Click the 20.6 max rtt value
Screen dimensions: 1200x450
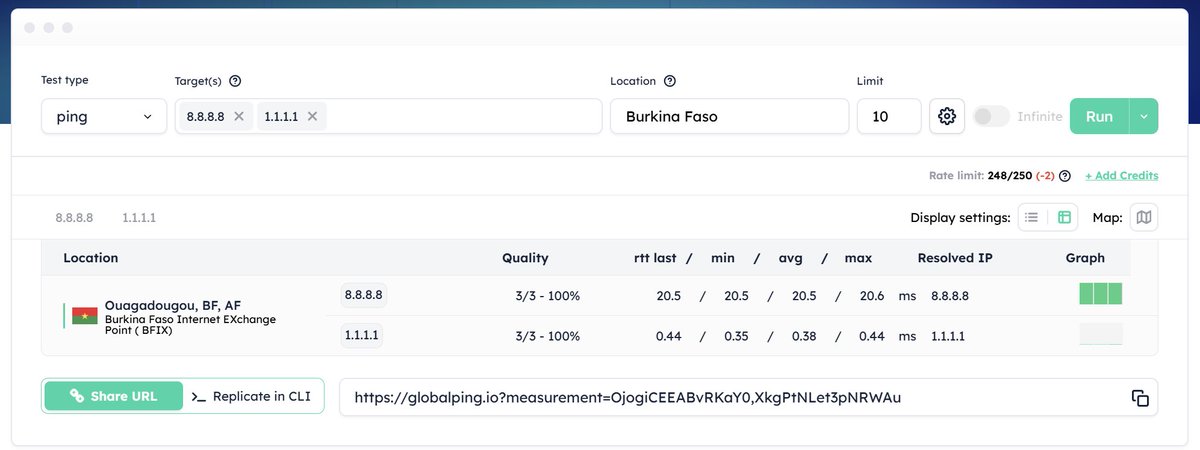coord(871,296)
